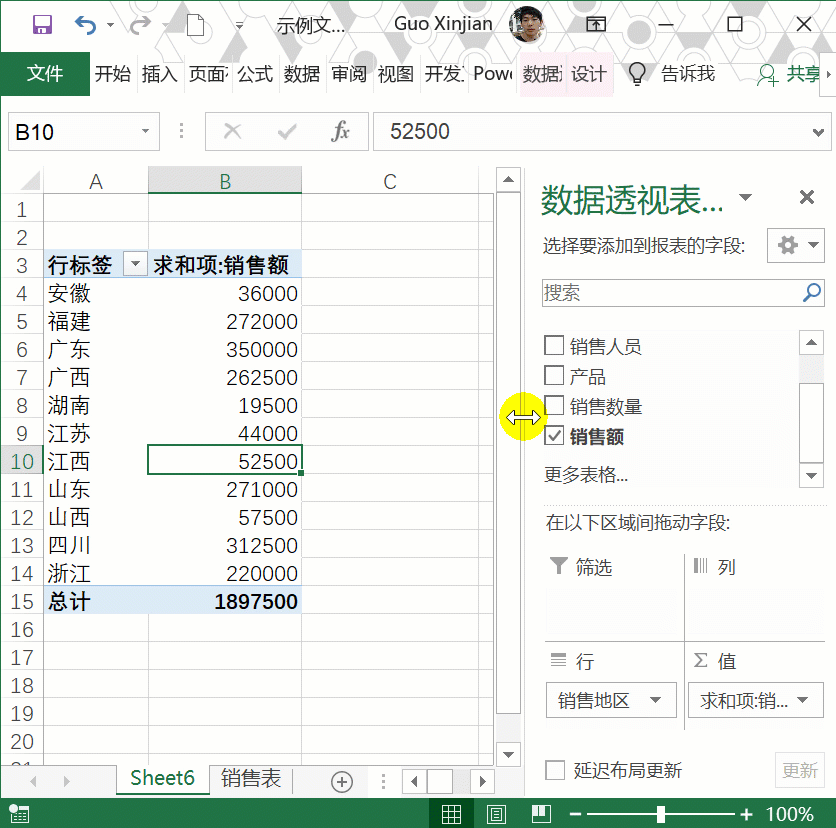Image resolution: width=836 pixels, height=828 pixels.
Task: Enable 延迟布局更新 checkbox
Action: pyautogui.click(x=555, y=770)
